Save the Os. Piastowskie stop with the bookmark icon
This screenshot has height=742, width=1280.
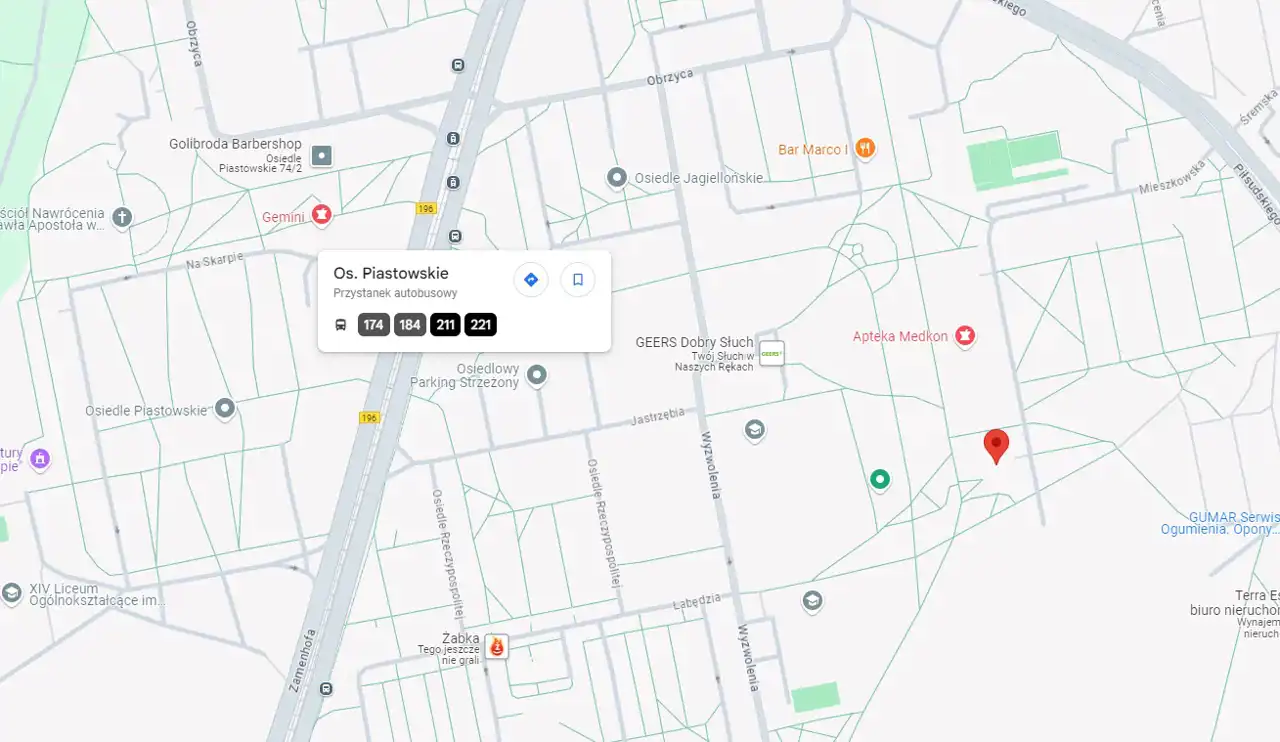[577, 280]
